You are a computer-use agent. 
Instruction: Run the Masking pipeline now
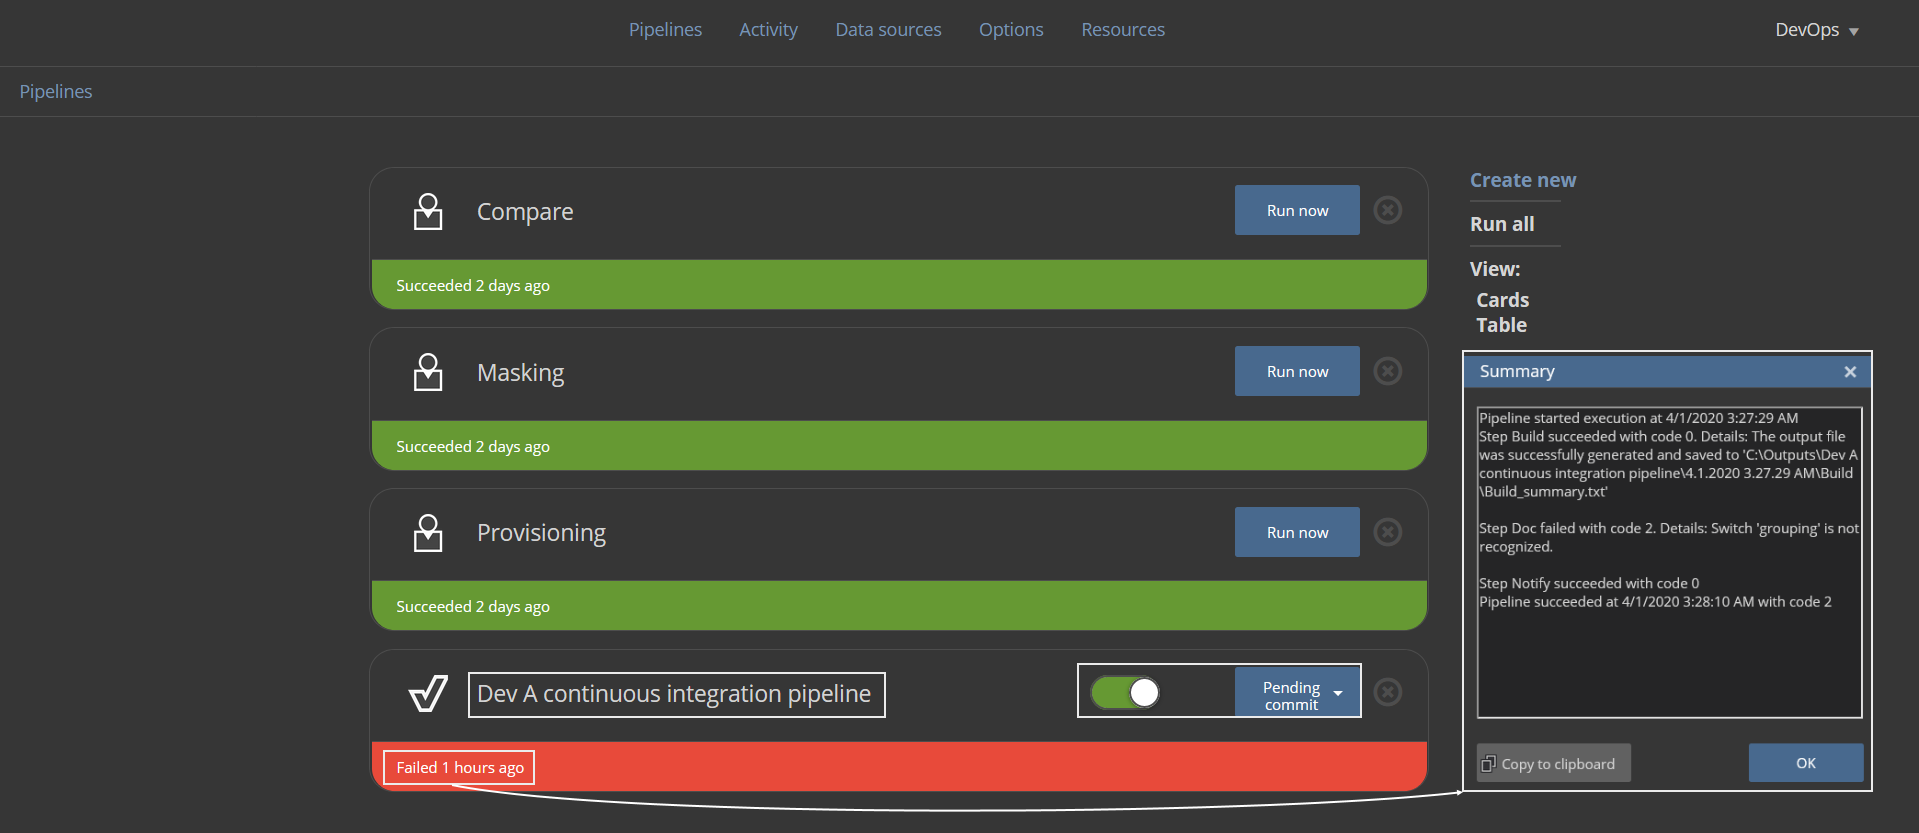(1297, 371)
